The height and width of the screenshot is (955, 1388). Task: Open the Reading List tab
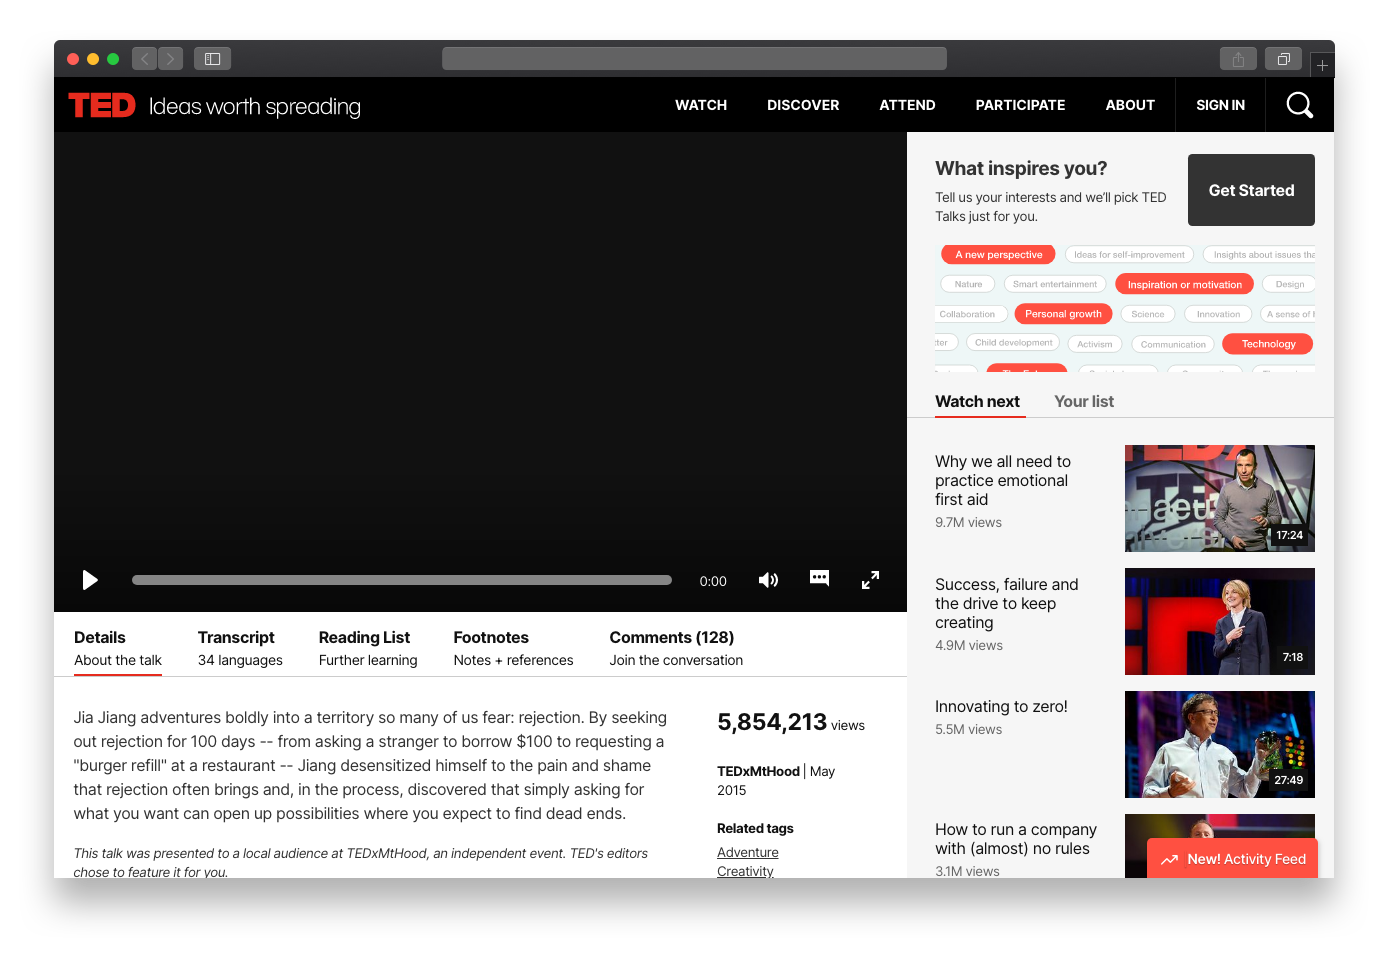click(368, 648)
